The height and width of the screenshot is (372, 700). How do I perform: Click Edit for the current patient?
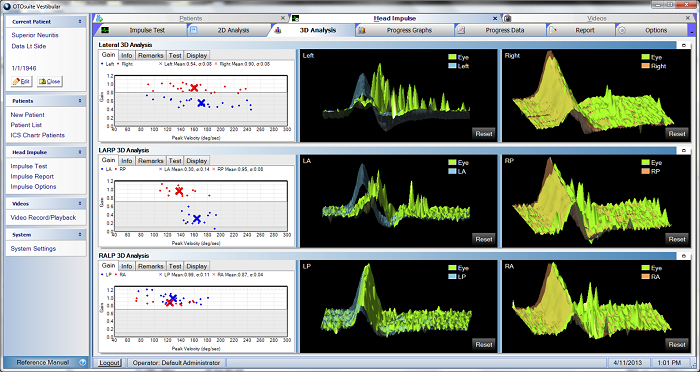(x=21, y=82)
